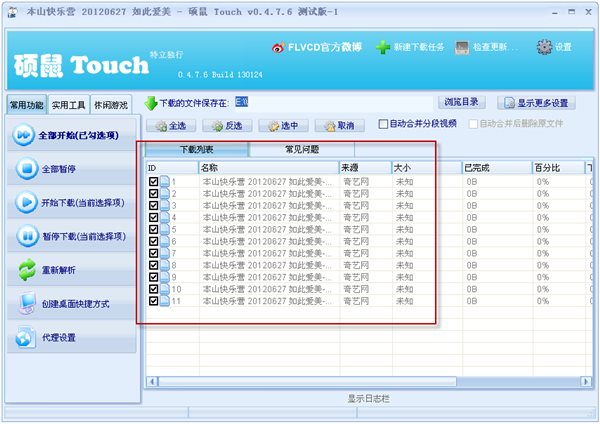Click the 全选 button
The width and height of the screenshot is (600, 424).
(171, 126)
